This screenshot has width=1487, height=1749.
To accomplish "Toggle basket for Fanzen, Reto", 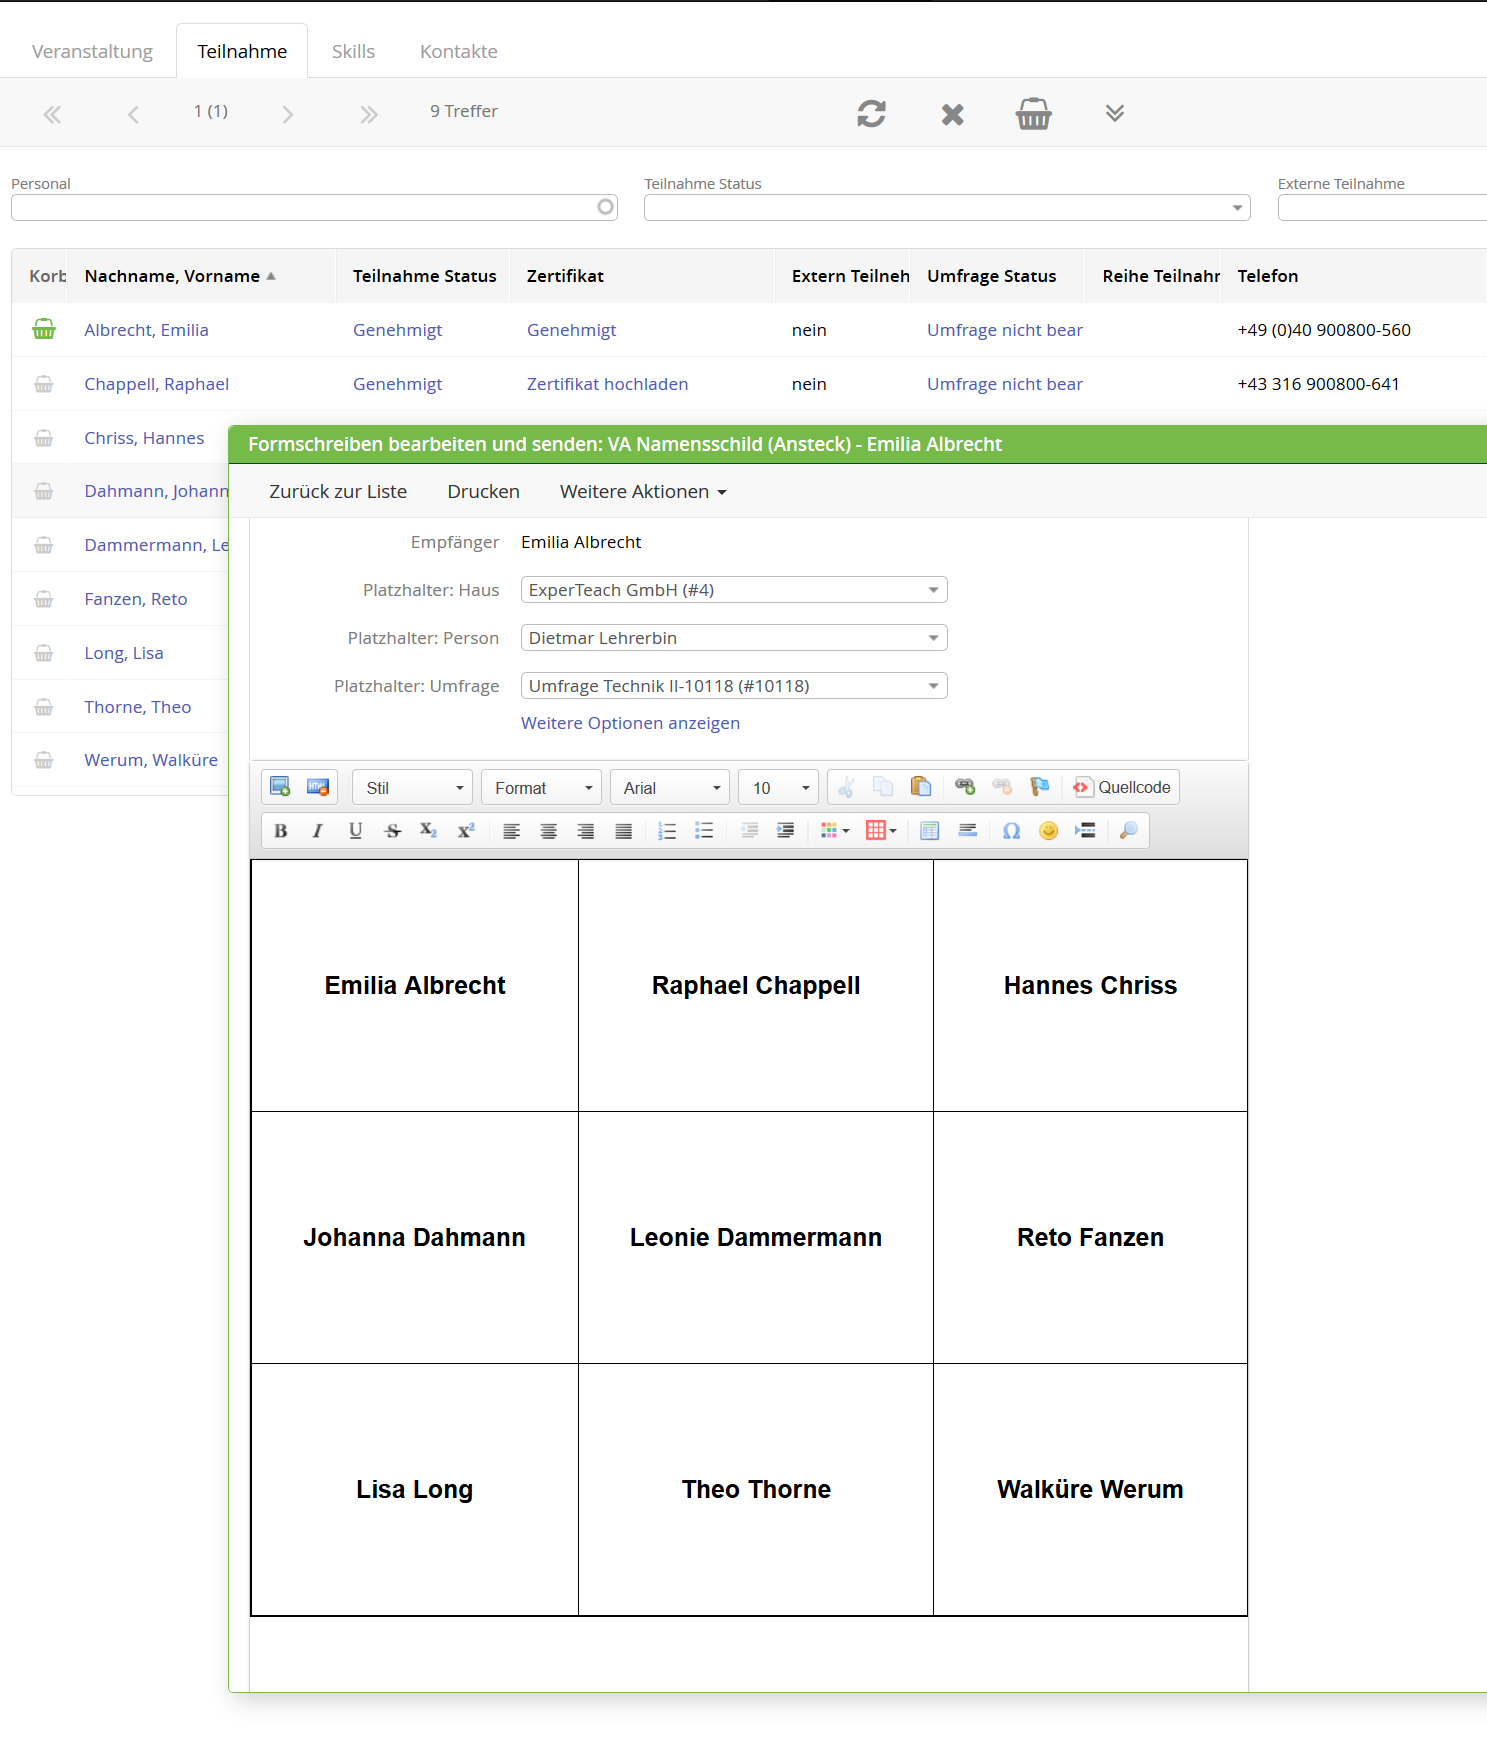I will tap(44, 599).
